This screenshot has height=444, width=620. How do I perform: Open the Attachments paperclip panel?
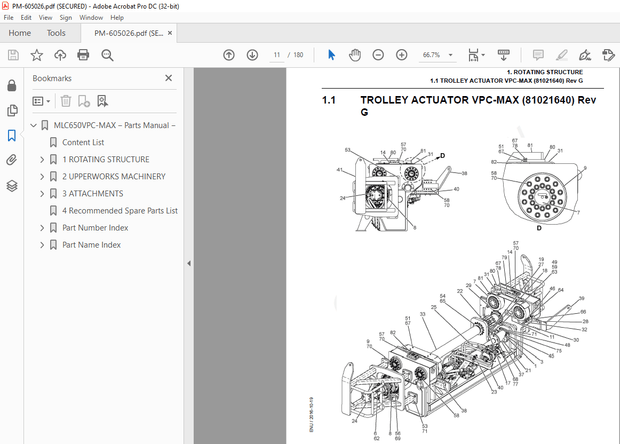tap(12, 160)
